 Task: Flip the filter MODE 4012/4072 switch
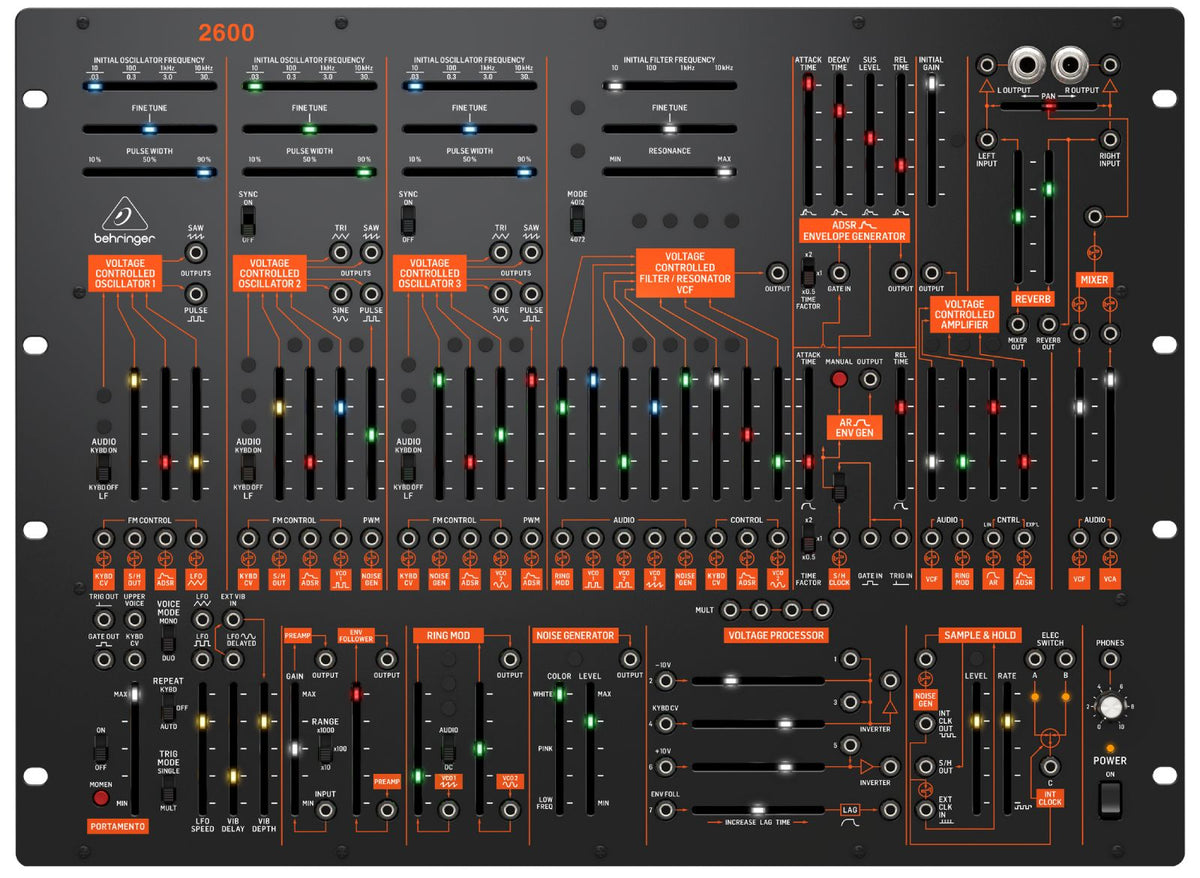(x=578, y=220)
